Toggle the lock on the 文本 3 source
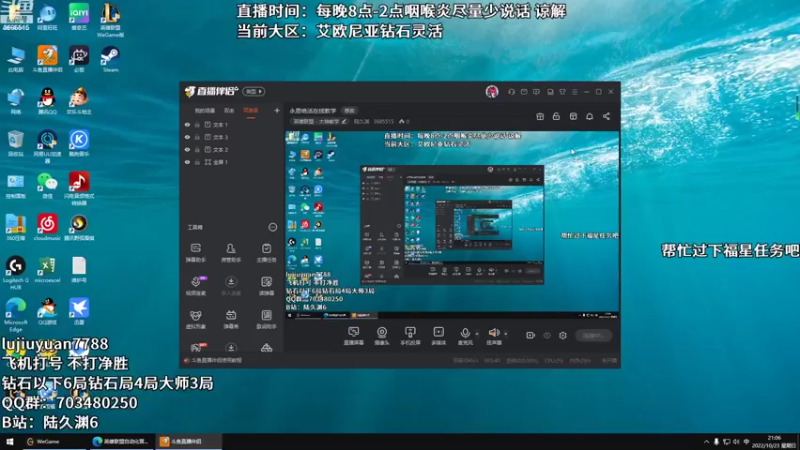 pyautogui.click(x=197, y=137)
